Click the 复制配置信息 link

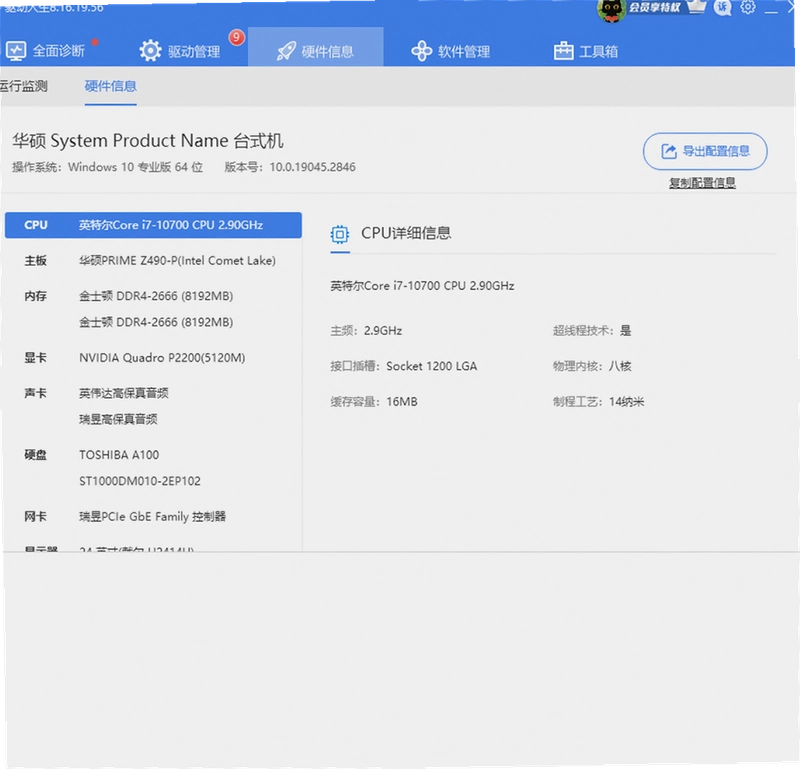click(x=702, y=183)
